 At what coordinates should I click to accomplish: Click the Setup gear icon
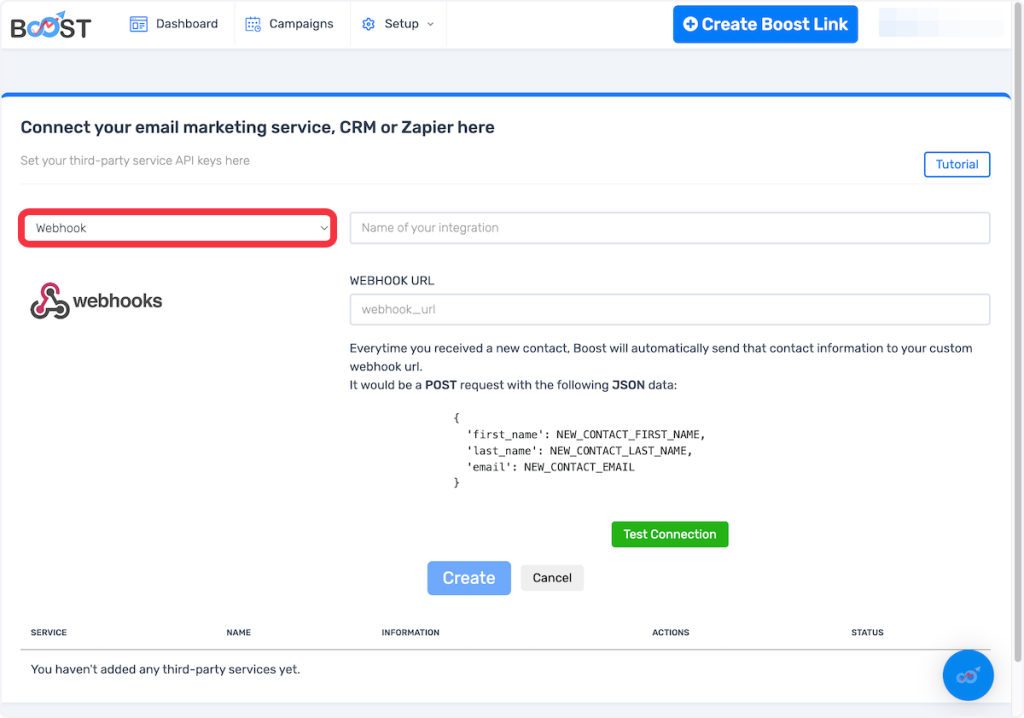coord(368,24)
